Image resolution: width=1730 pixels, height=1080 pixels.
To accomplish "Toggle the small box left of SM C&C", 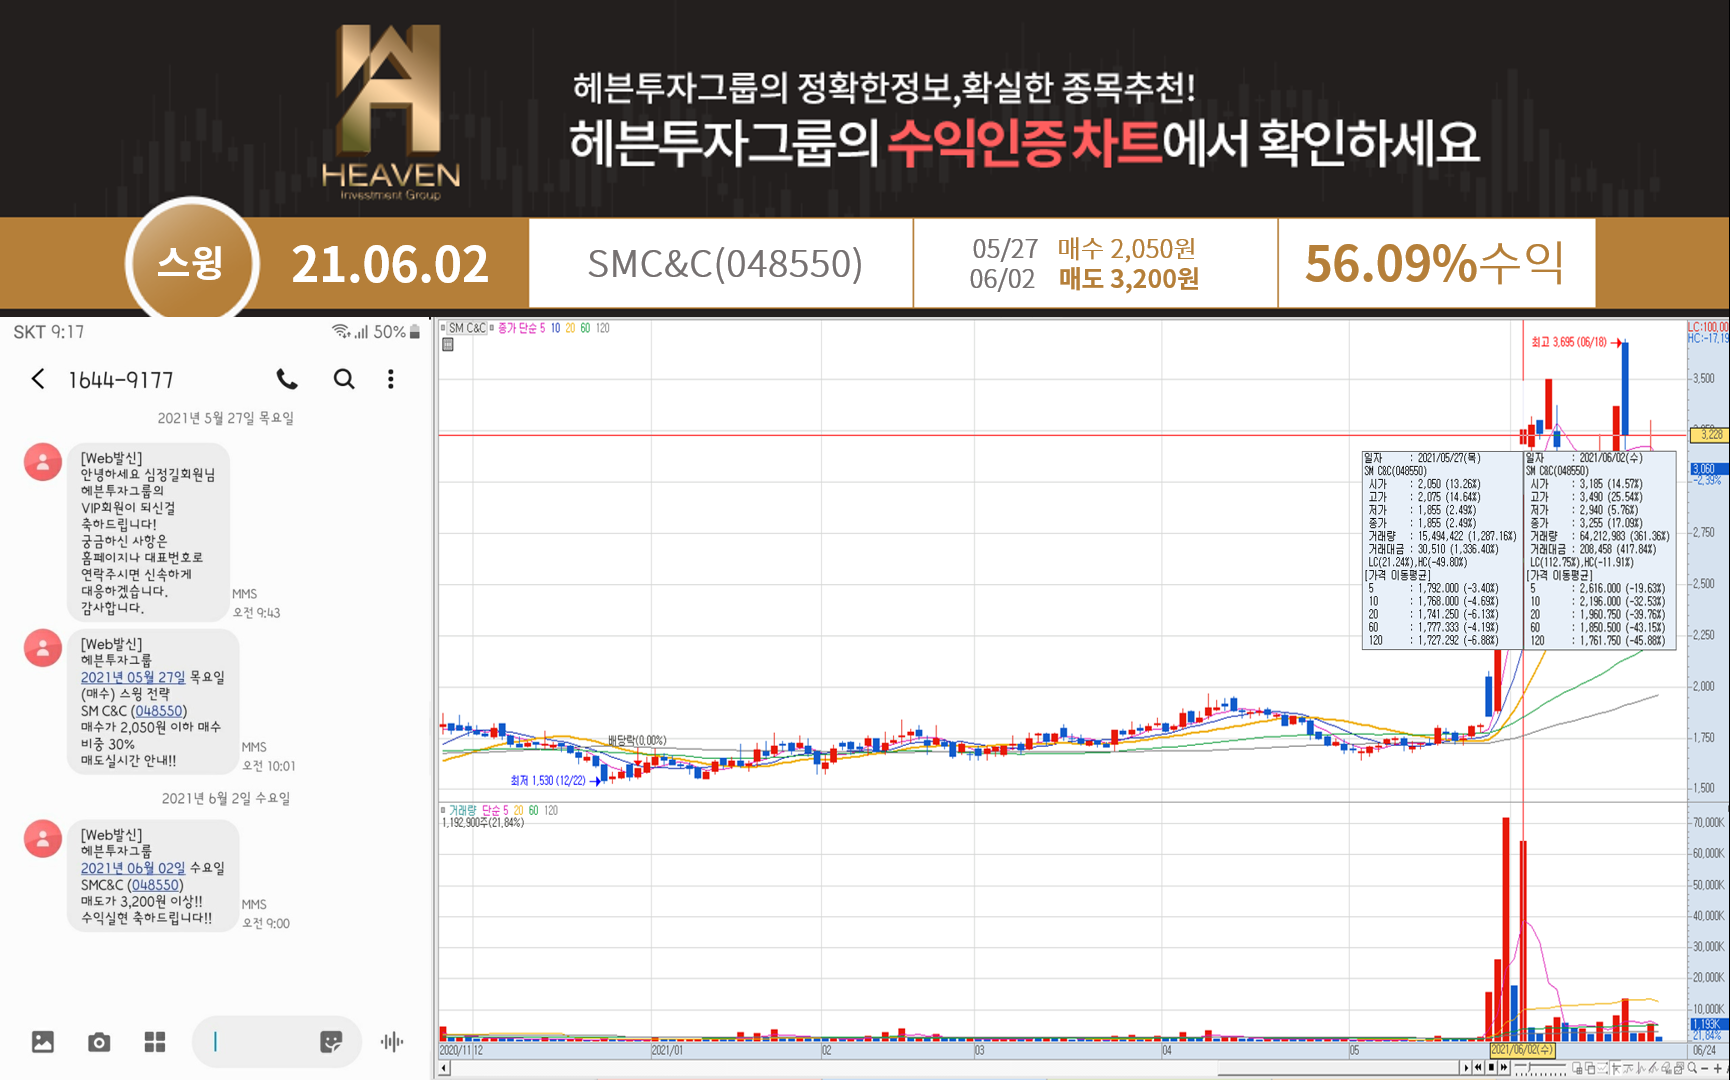I will click(443, 328).
